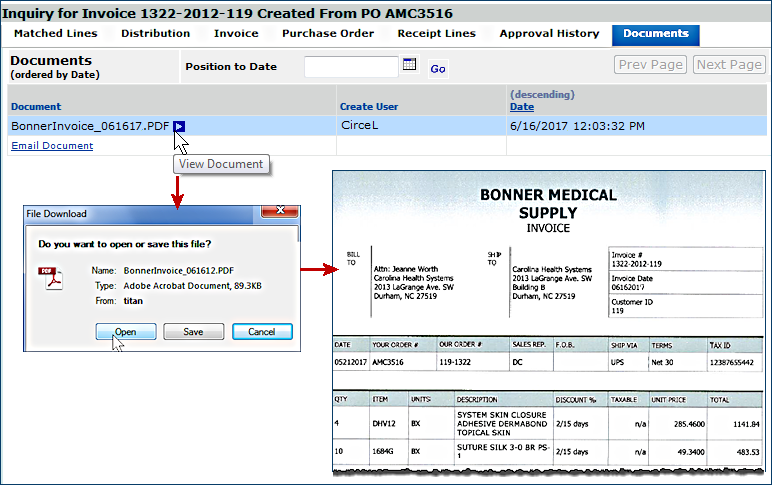
Task: Cancel the file download
Action: pyautogui.click(x=262, y=332)
